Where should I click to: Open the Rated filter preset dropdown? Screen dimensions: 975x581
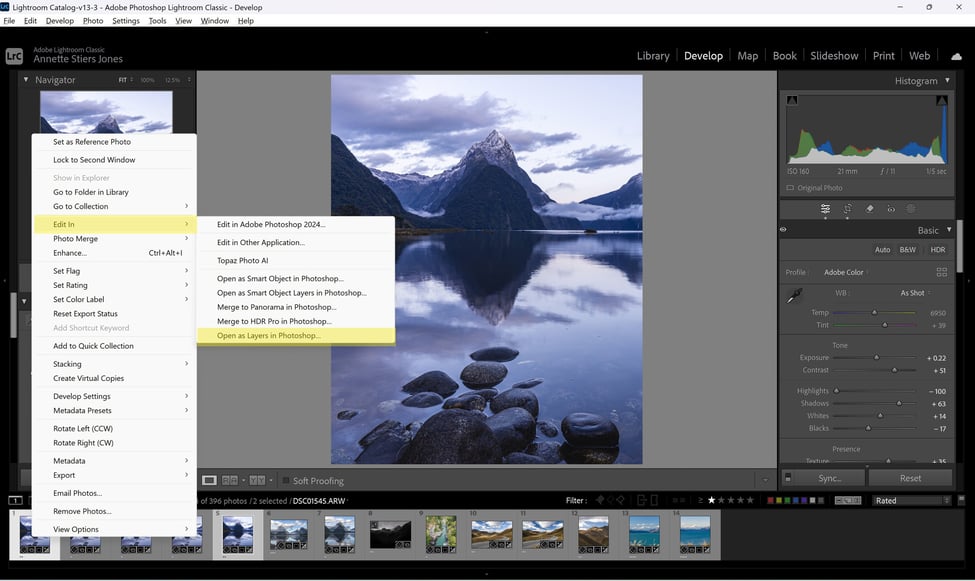(x=912, y=500)
